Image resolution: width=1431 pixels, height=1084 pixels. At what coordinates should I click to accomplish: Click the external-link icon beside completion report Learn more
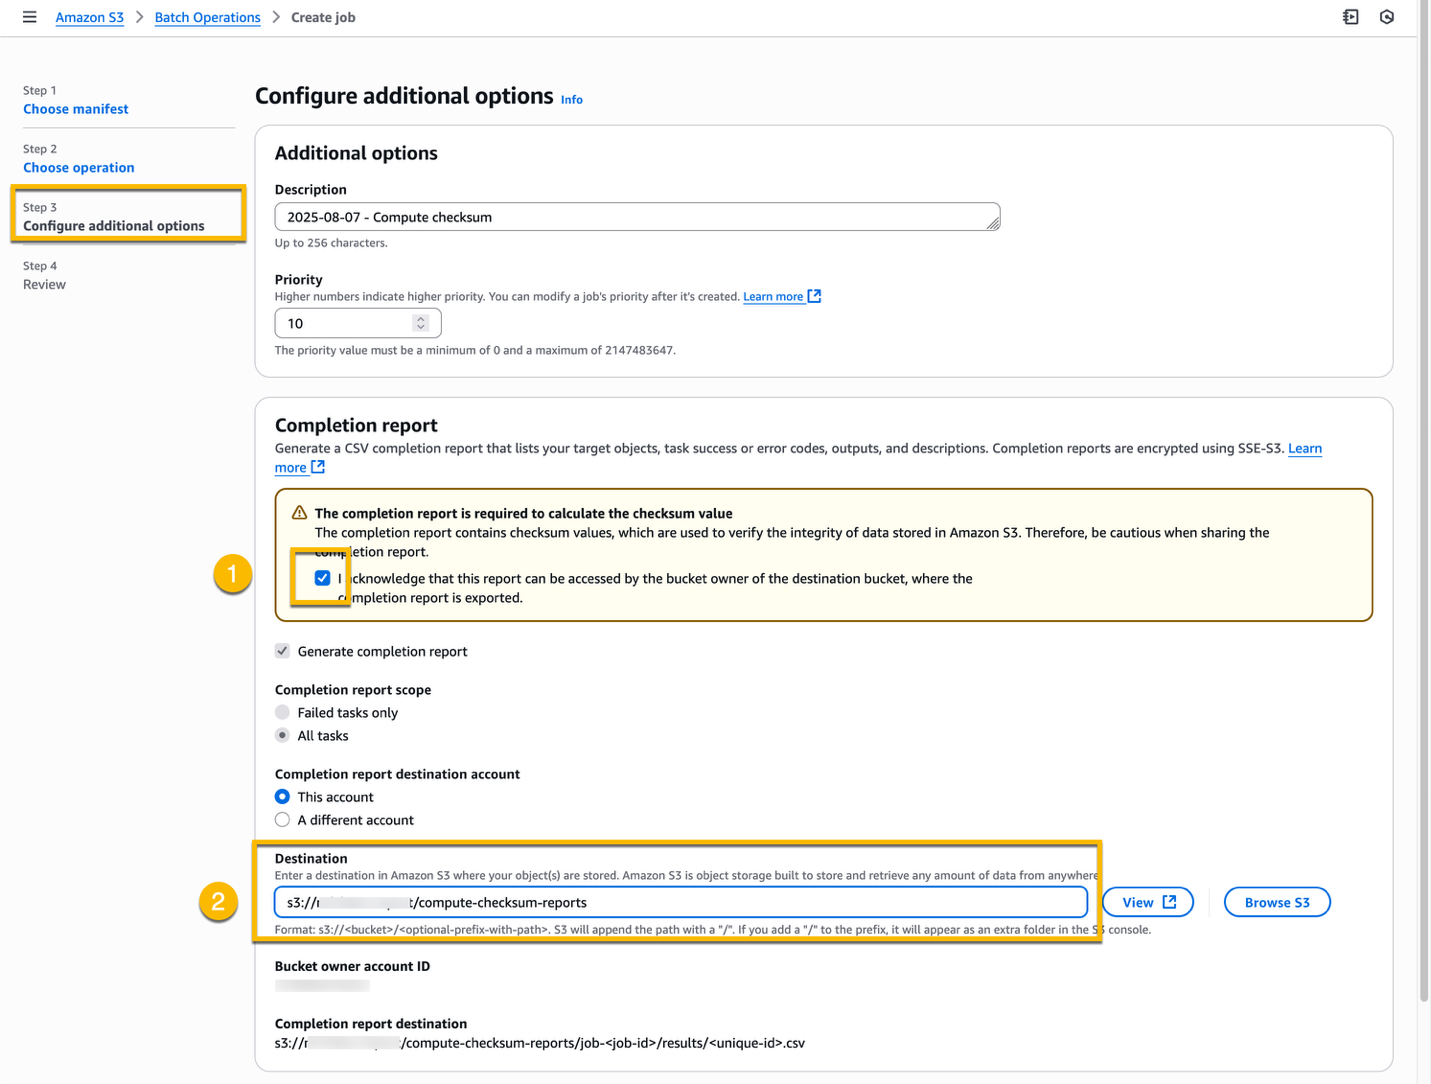(316, 467)
